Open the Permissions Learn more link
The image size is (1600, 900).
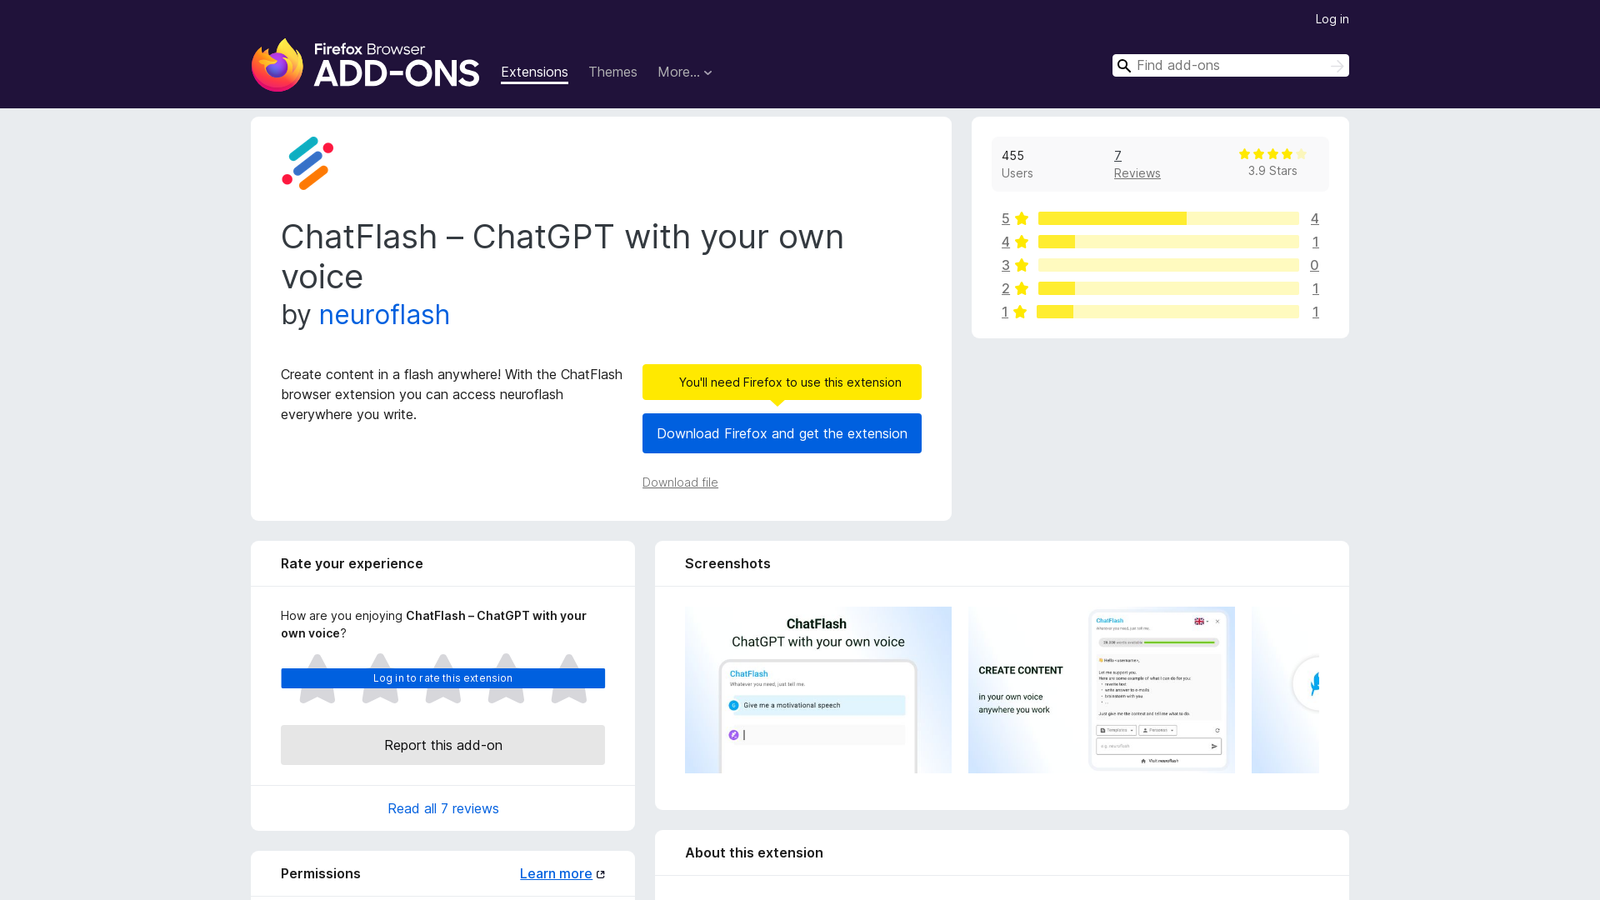click(x=556, y=874)
